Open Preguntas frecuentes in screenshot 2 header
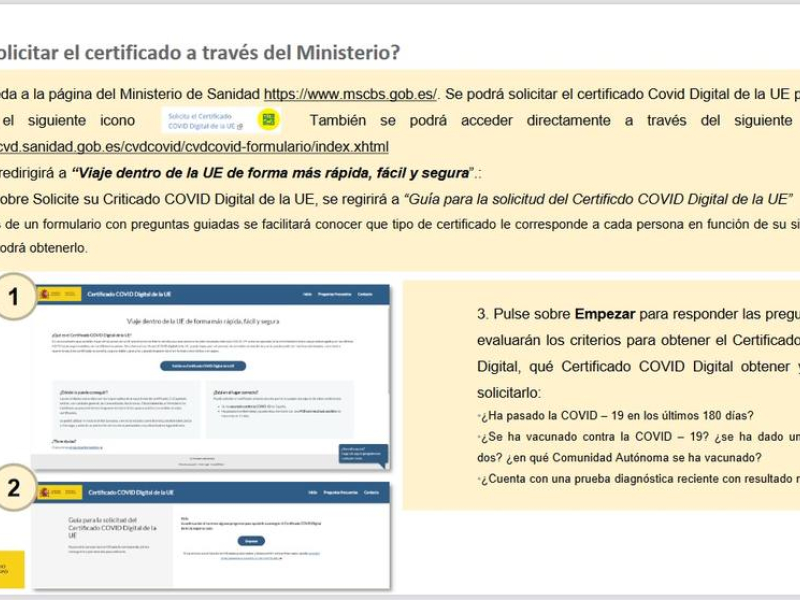800x600 pixels. pos(340,492)
